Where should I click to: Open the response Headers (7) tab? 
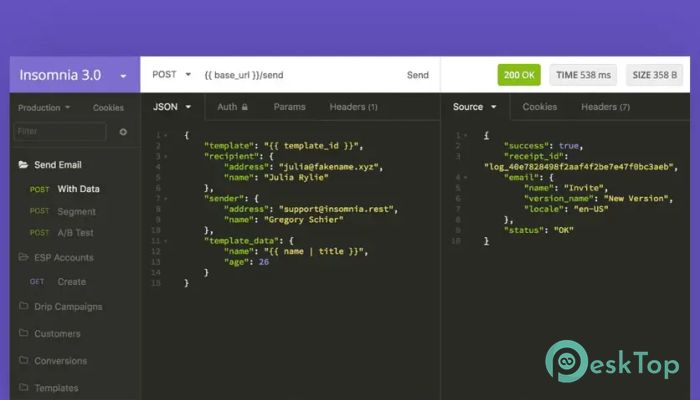point(605,107)
